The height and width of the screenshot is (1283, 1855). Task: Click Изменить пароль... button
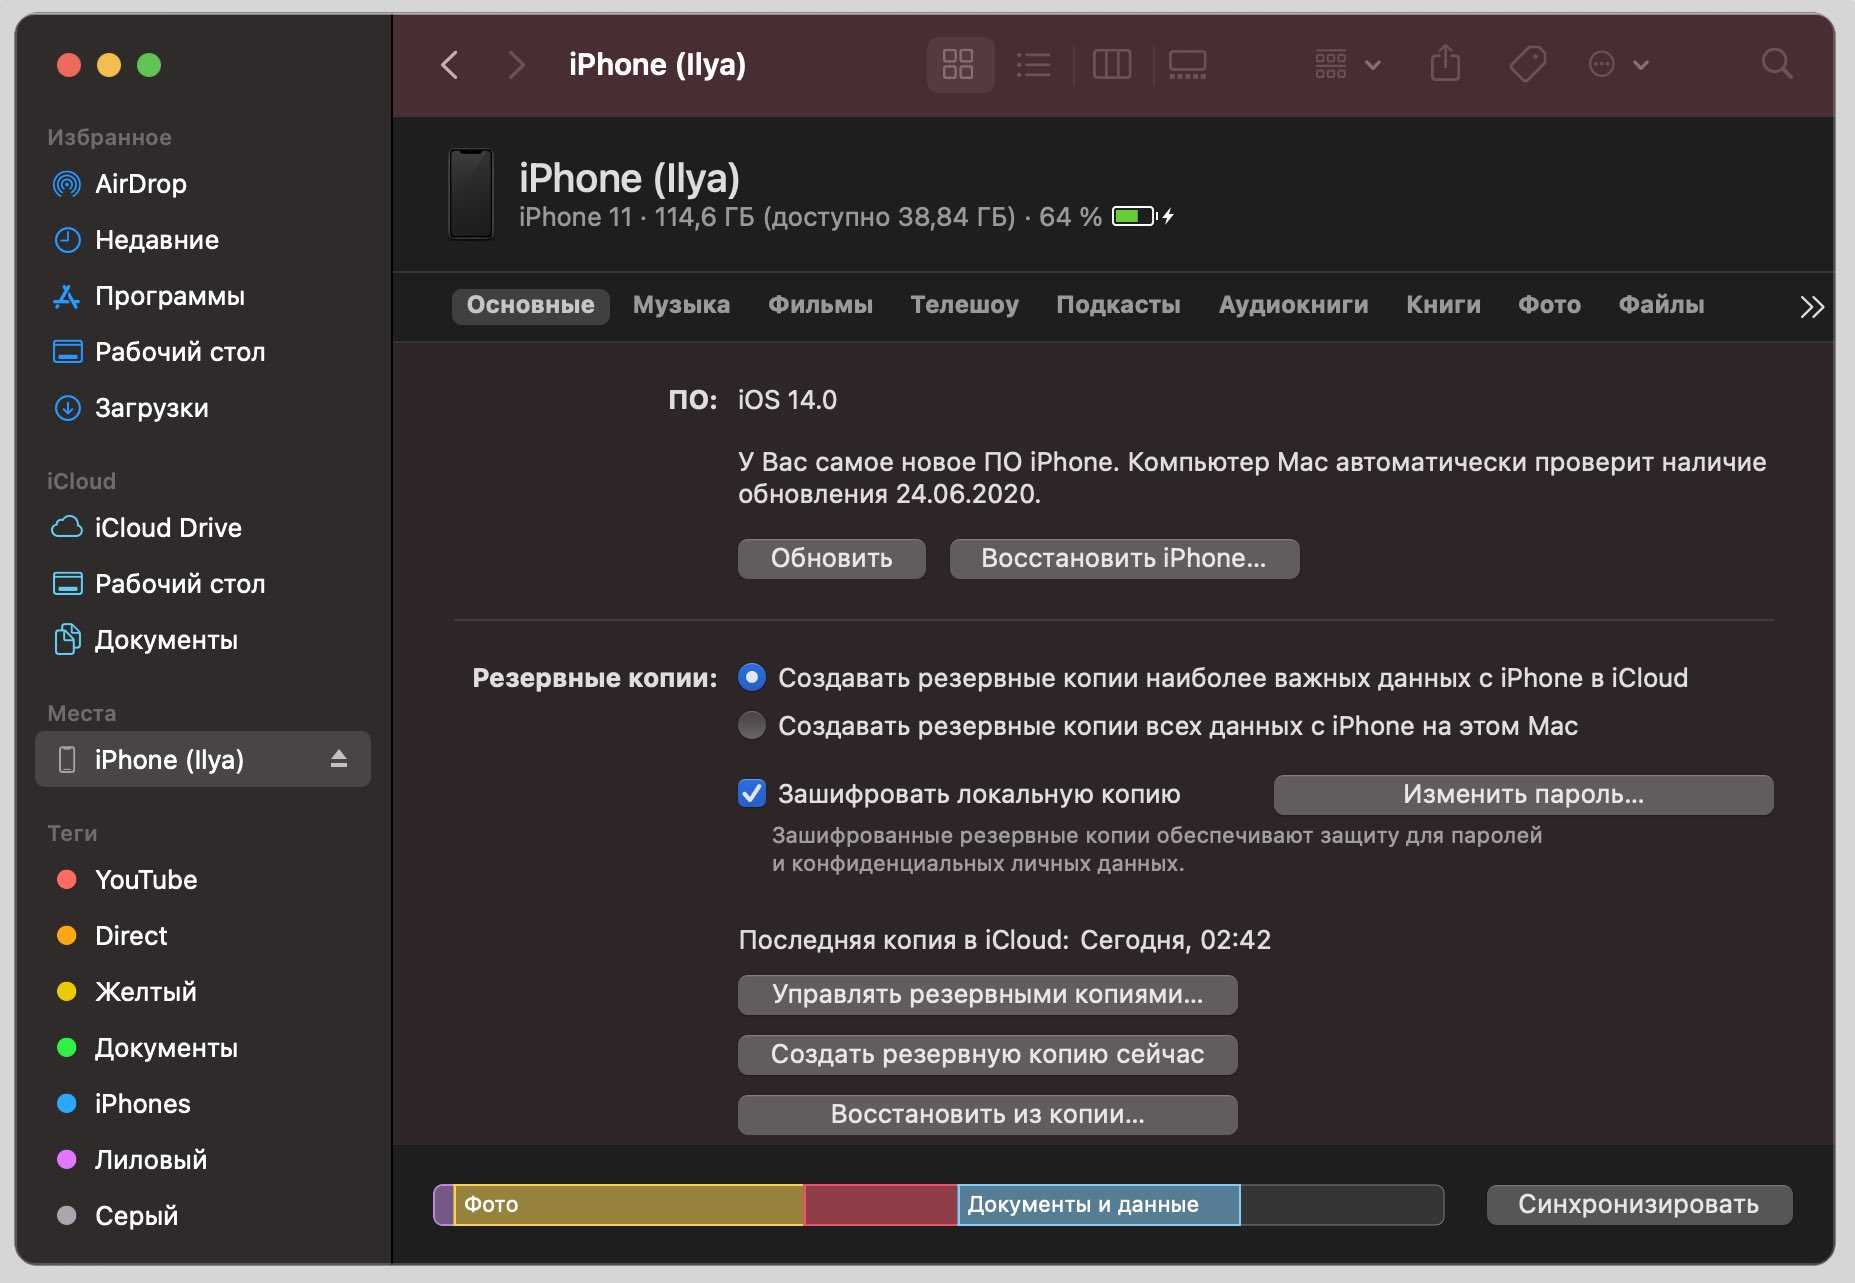pyautogui.click(x=1523, y=795)
